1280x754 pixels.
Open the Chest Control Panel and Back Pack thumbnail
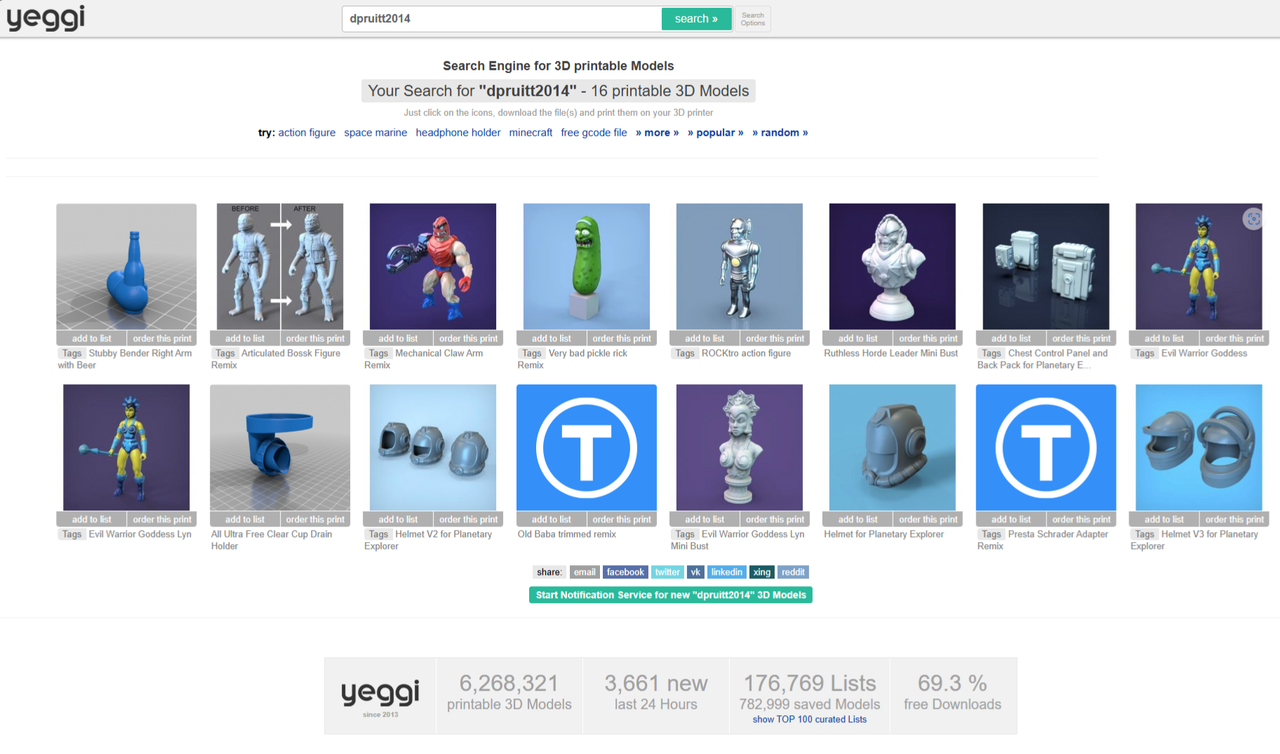pyautogui.click(x=1046, y=267)
